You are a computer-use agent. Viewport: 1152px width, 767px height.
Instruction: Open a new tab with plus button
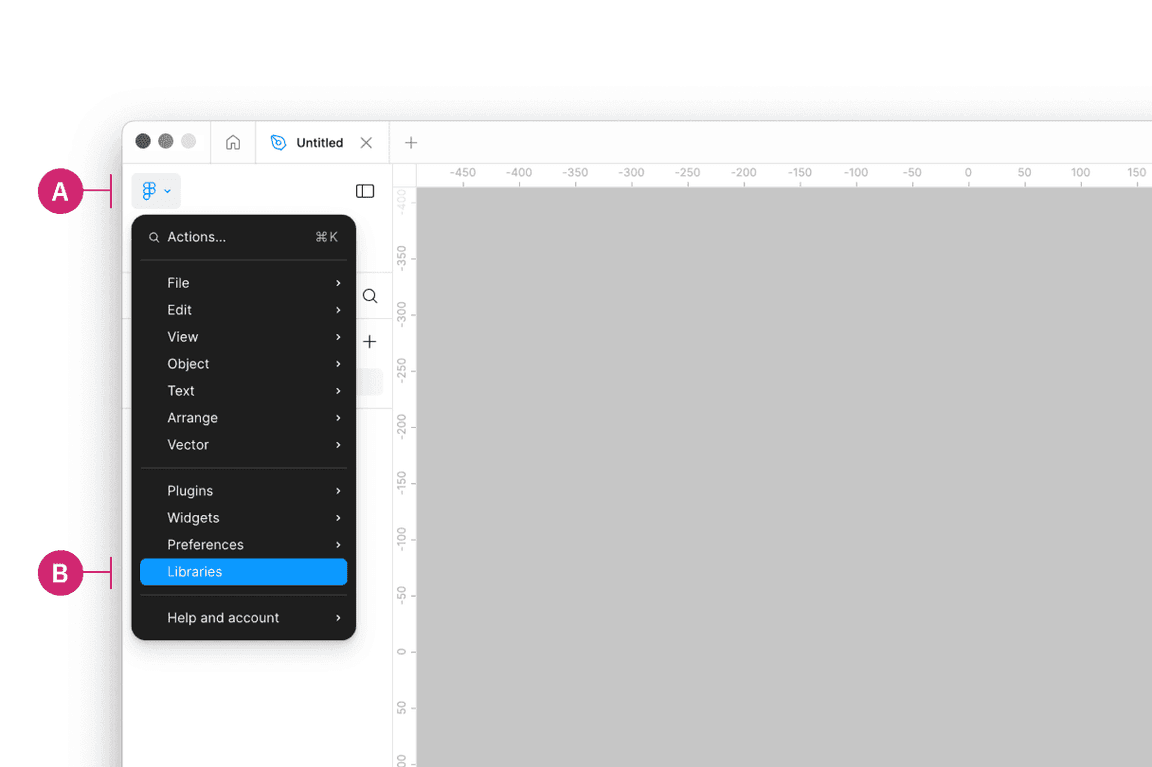(410, 143)
